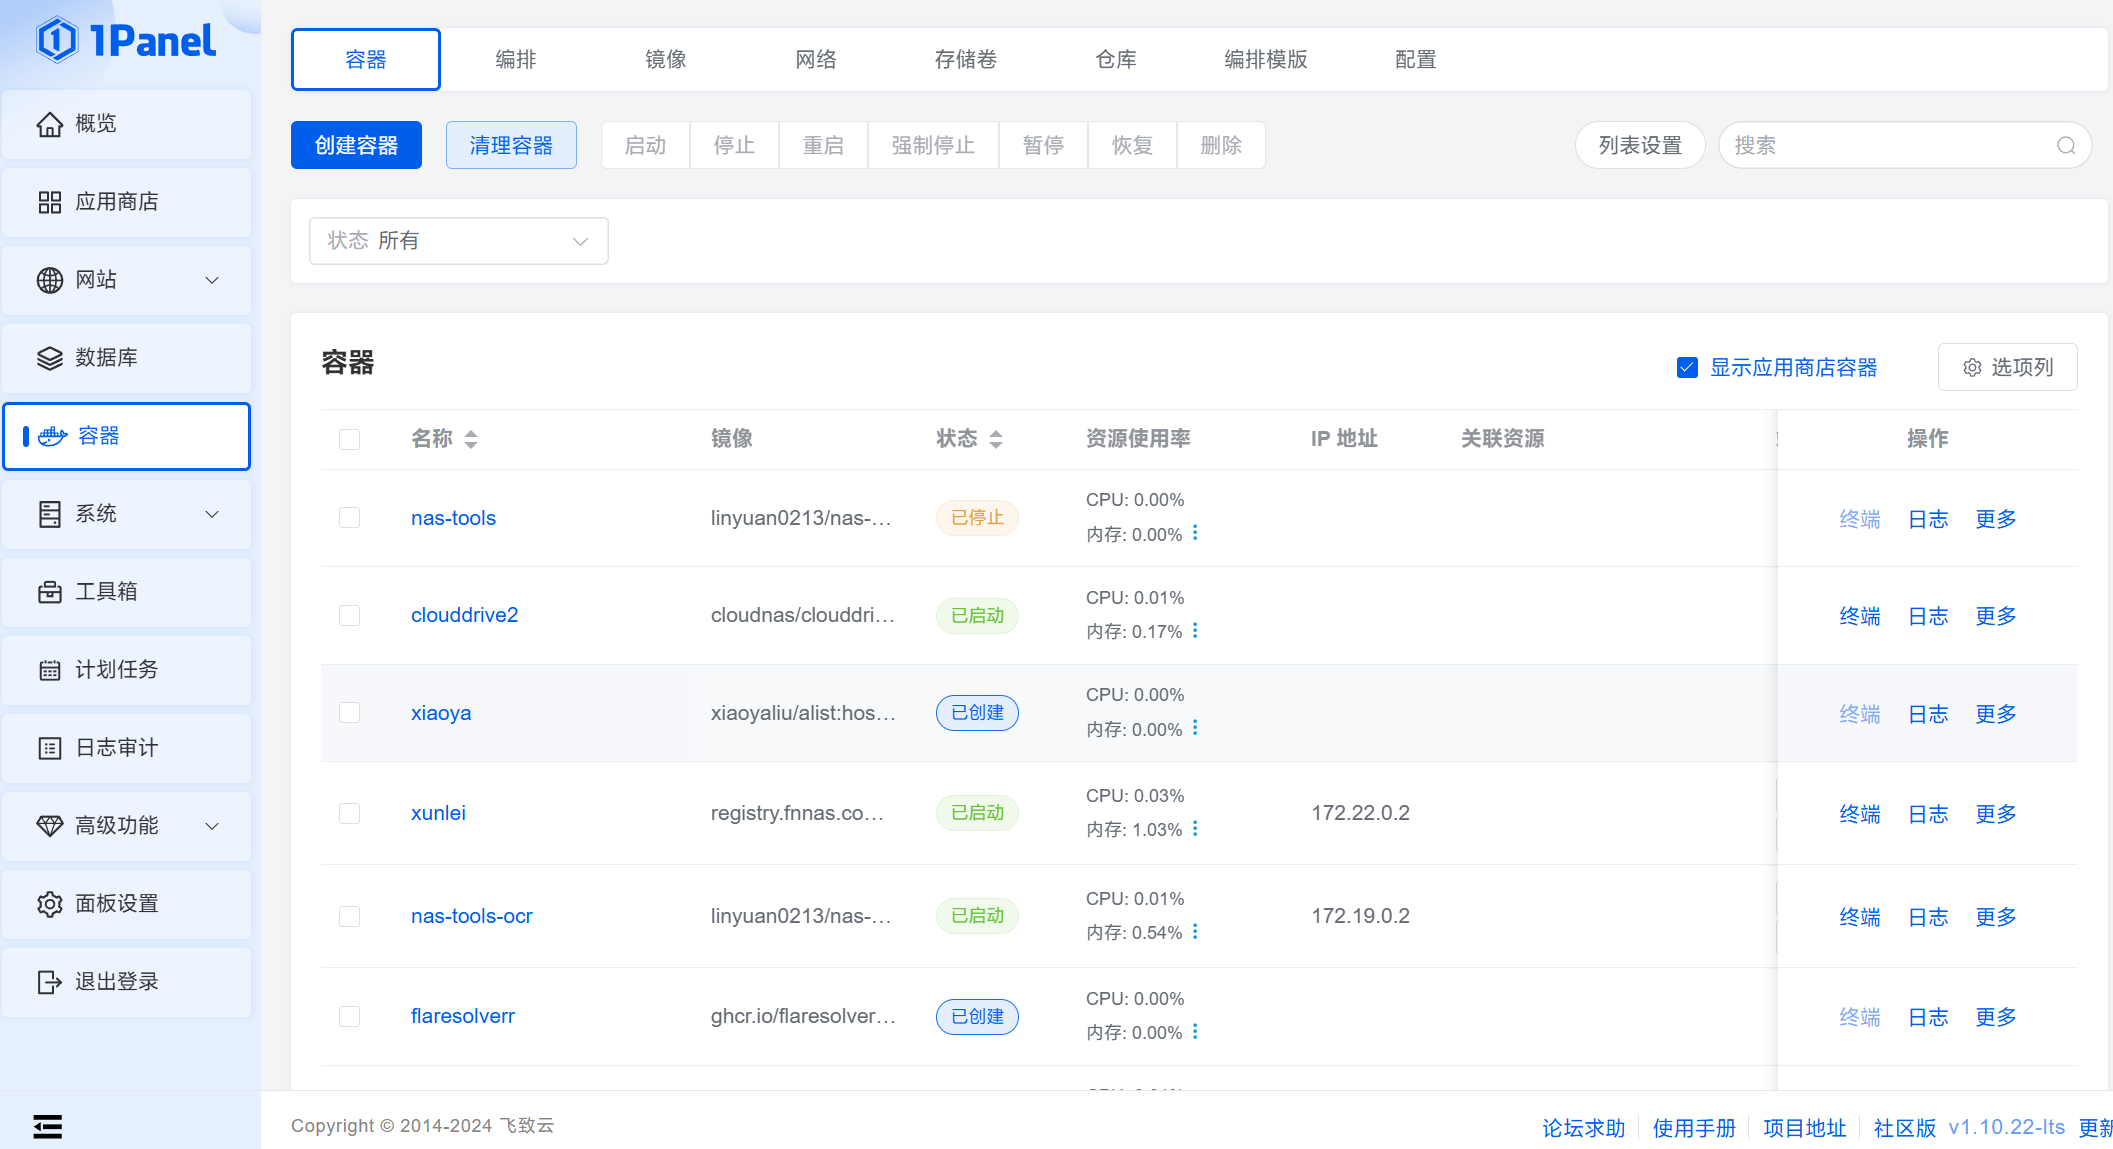2113x1149 pixels.
Task: Open 概览 overview home icon
Action: pos(50,124)
